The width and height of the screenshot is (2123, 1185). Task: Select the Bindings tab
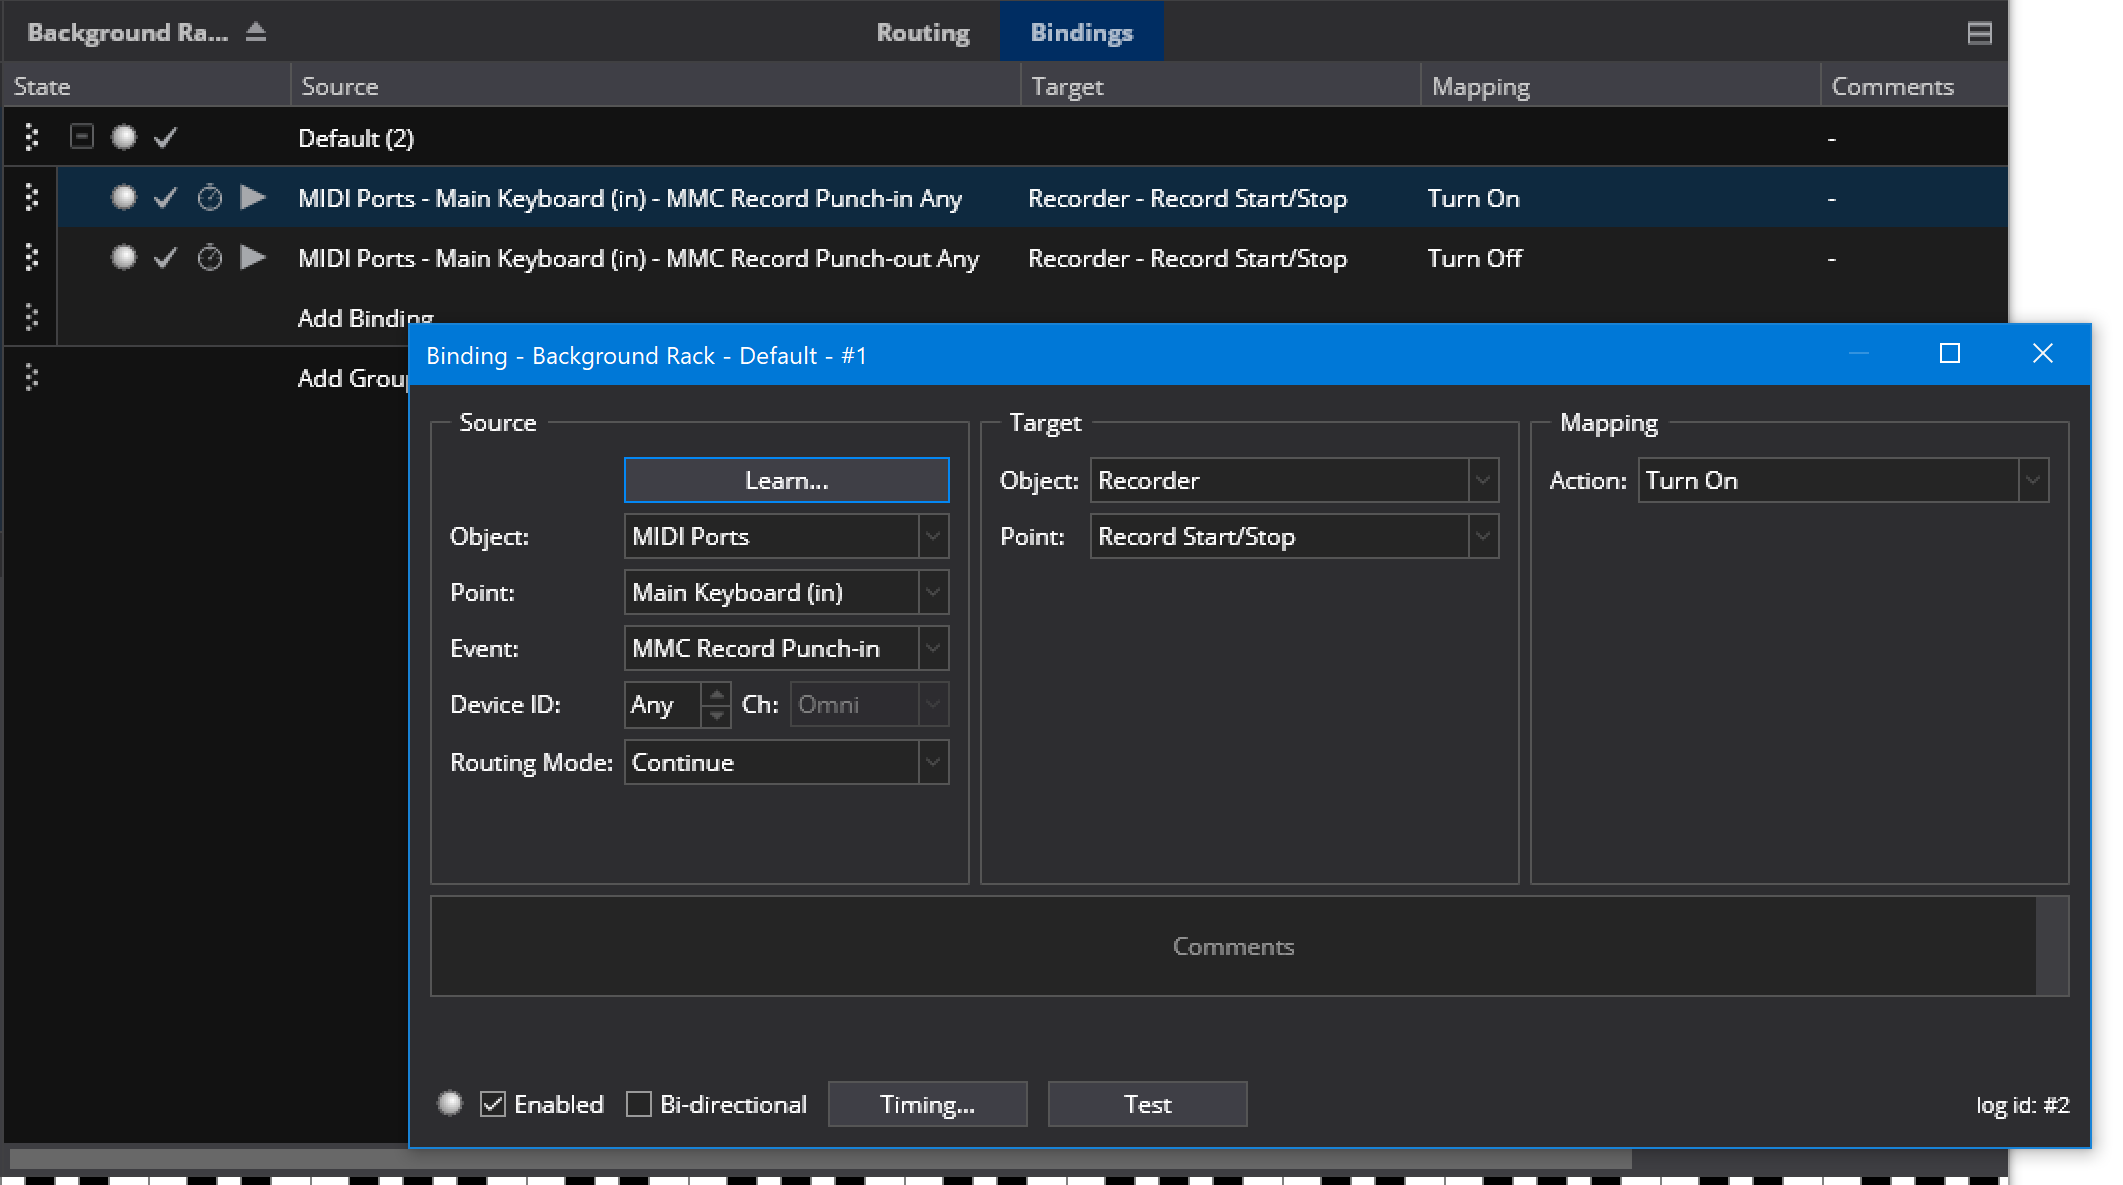click(1081, 32)
